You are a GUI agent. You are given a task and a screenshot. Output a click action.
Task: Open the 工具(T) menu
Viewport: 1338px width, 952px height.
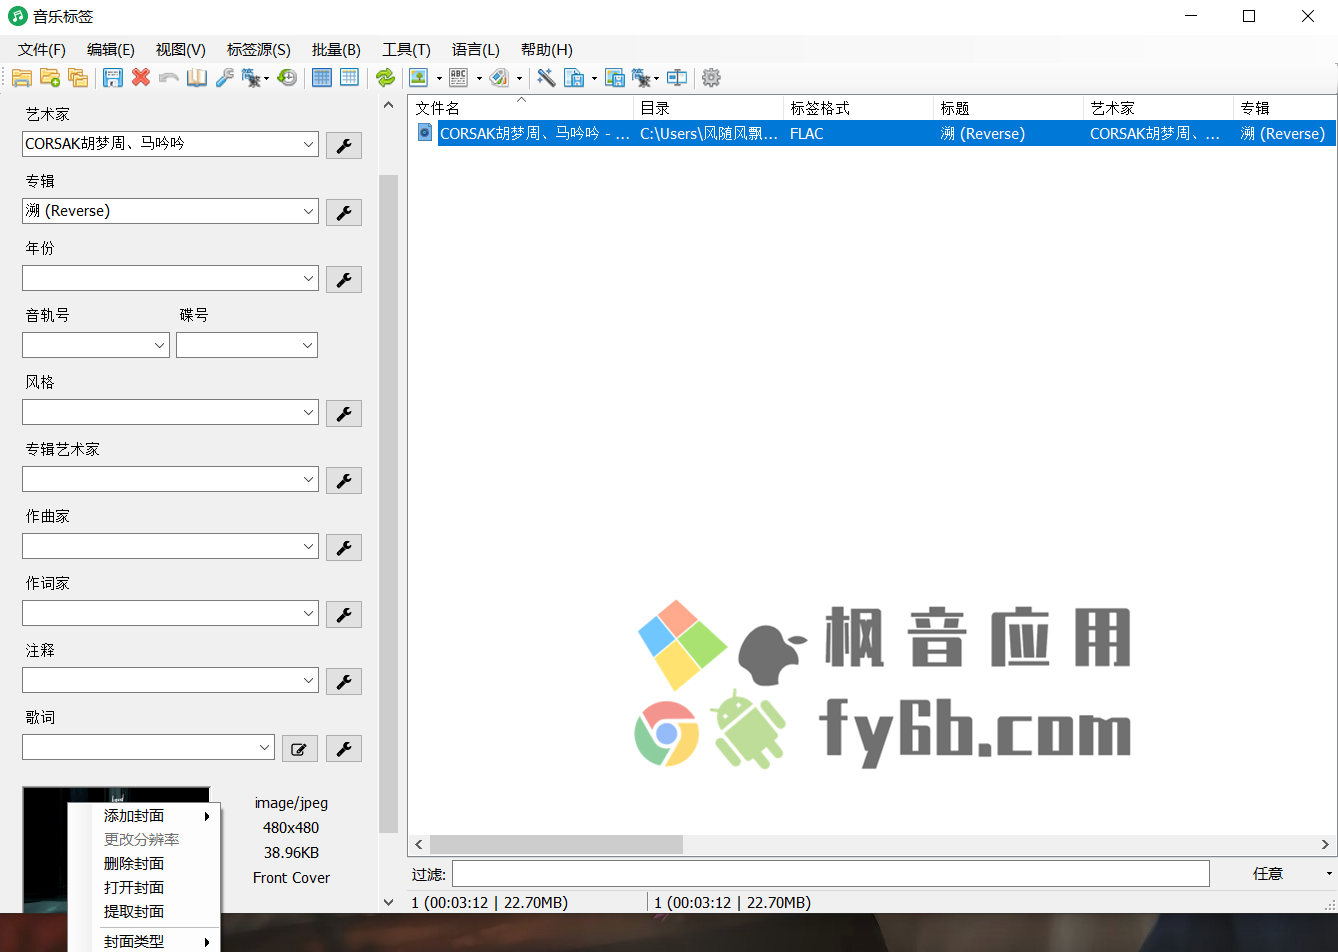406,50
